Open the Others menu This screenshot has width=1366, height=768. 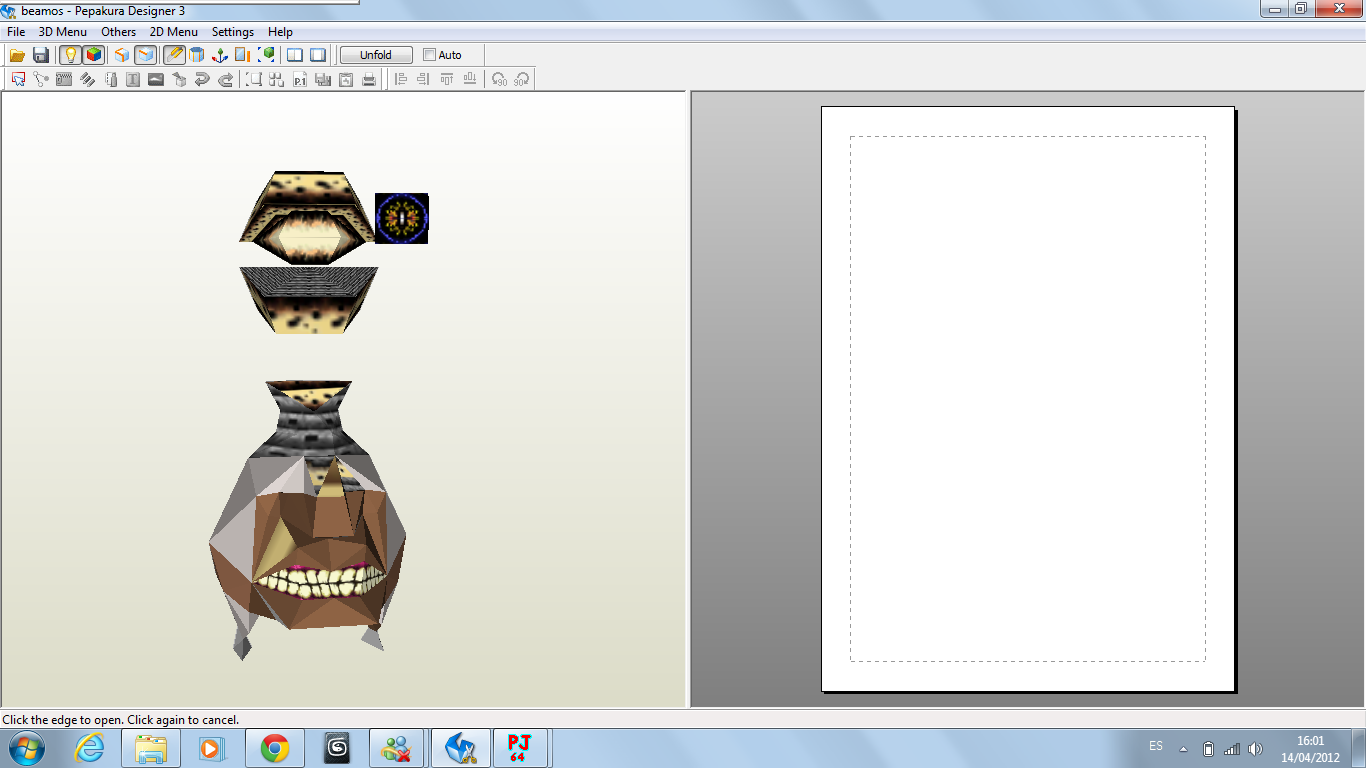tap(119, 32)
